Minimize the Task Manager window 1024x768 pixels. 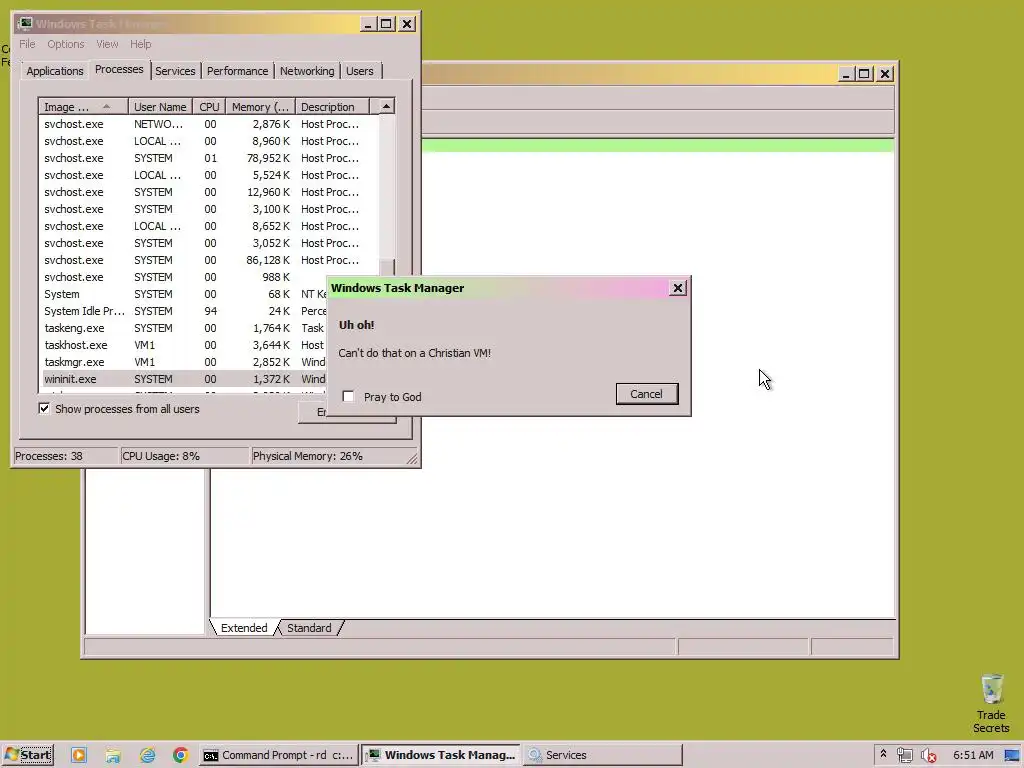point(368,24)
